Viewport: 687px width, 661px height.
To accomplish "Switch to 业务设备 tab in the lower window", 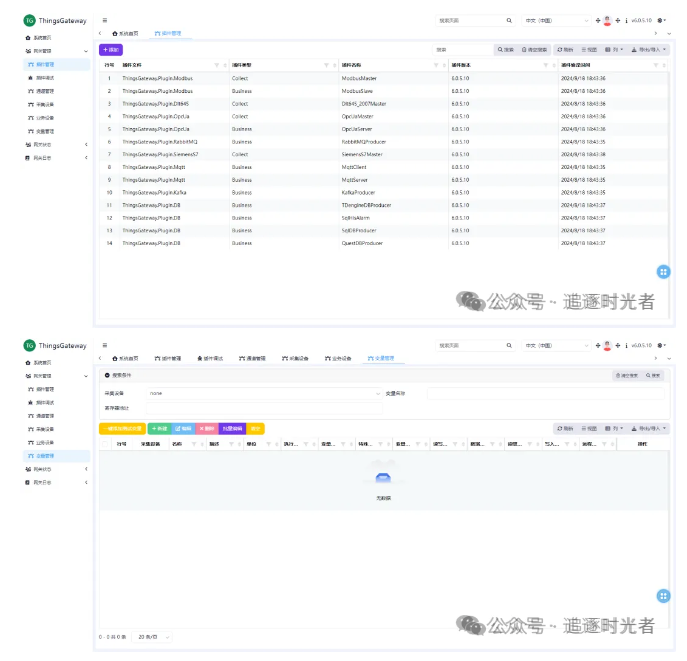I will click(x=338, y=359).
